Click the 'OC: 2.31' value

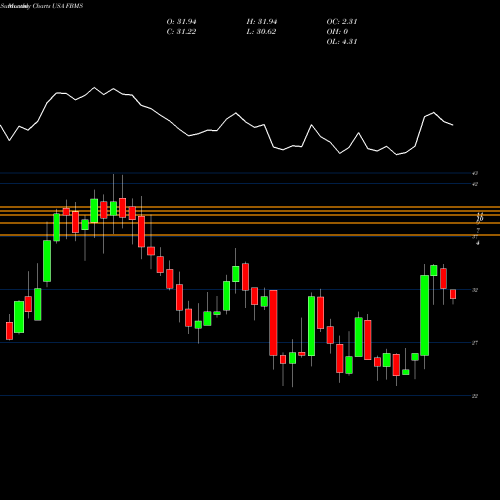342,22
